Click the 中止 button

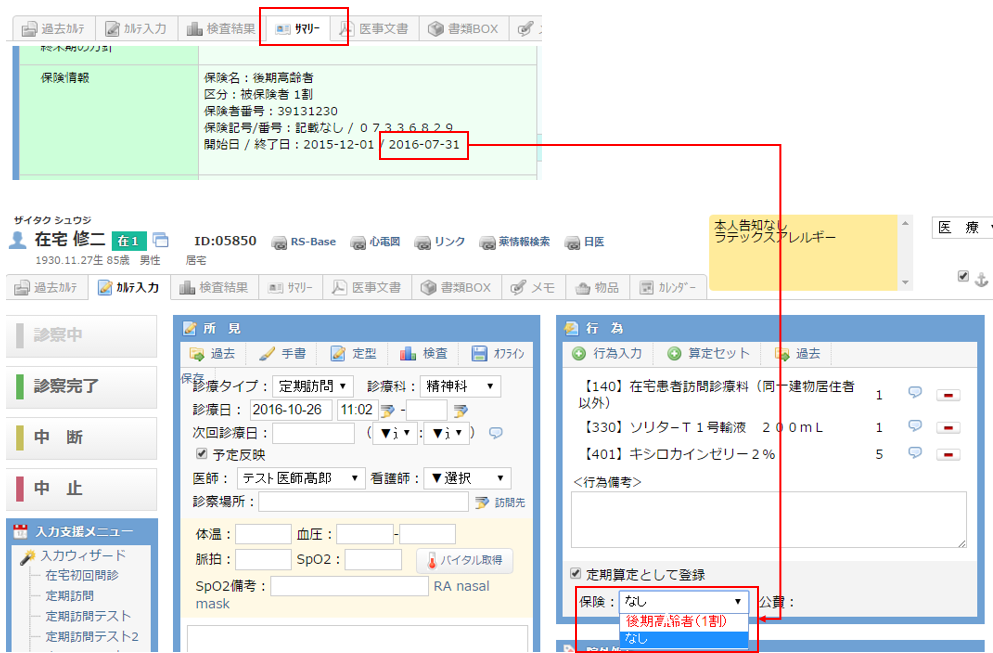[82, 488]
